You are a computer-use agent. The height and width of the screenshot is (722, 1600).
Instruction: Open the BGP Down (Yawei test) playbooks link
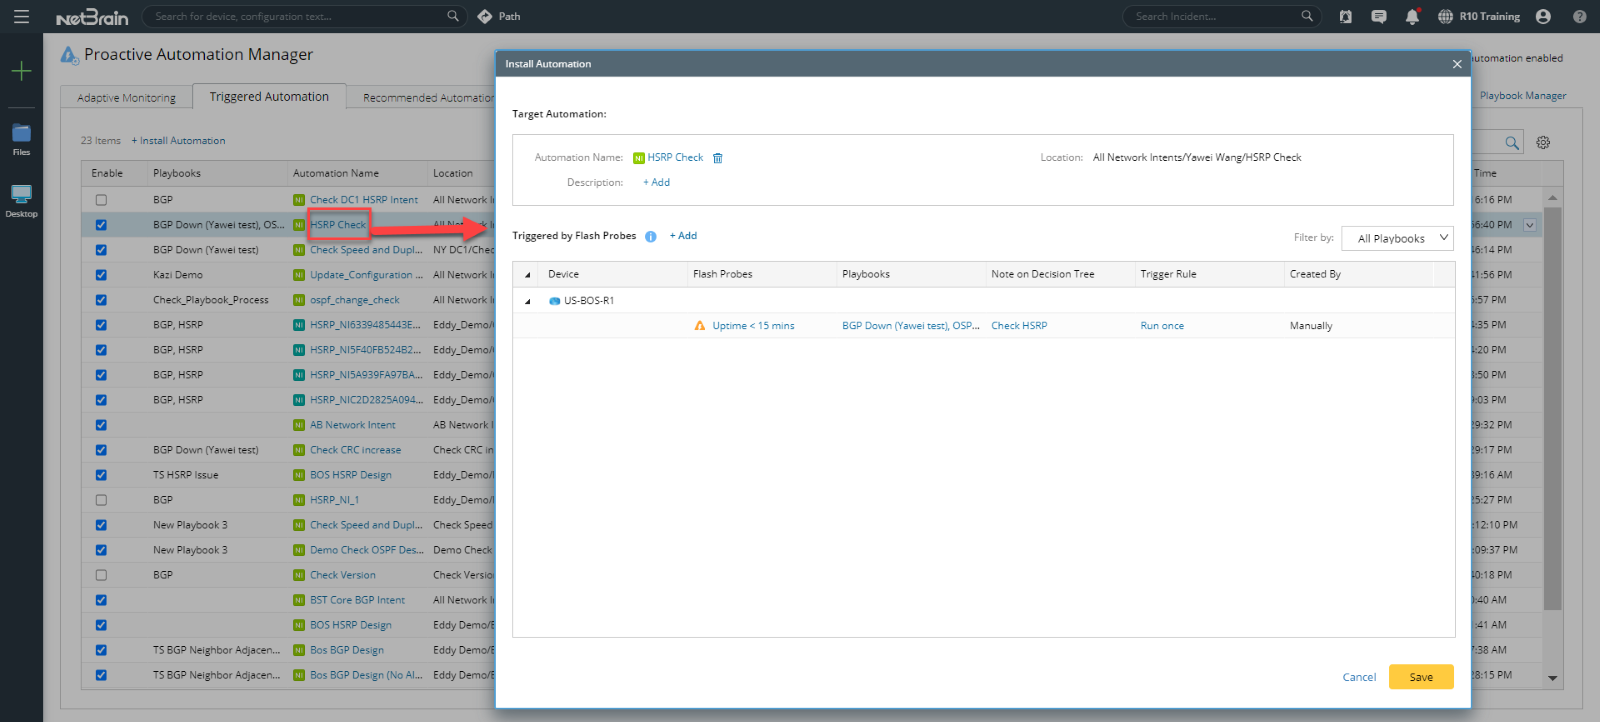(x=910, y=326)
